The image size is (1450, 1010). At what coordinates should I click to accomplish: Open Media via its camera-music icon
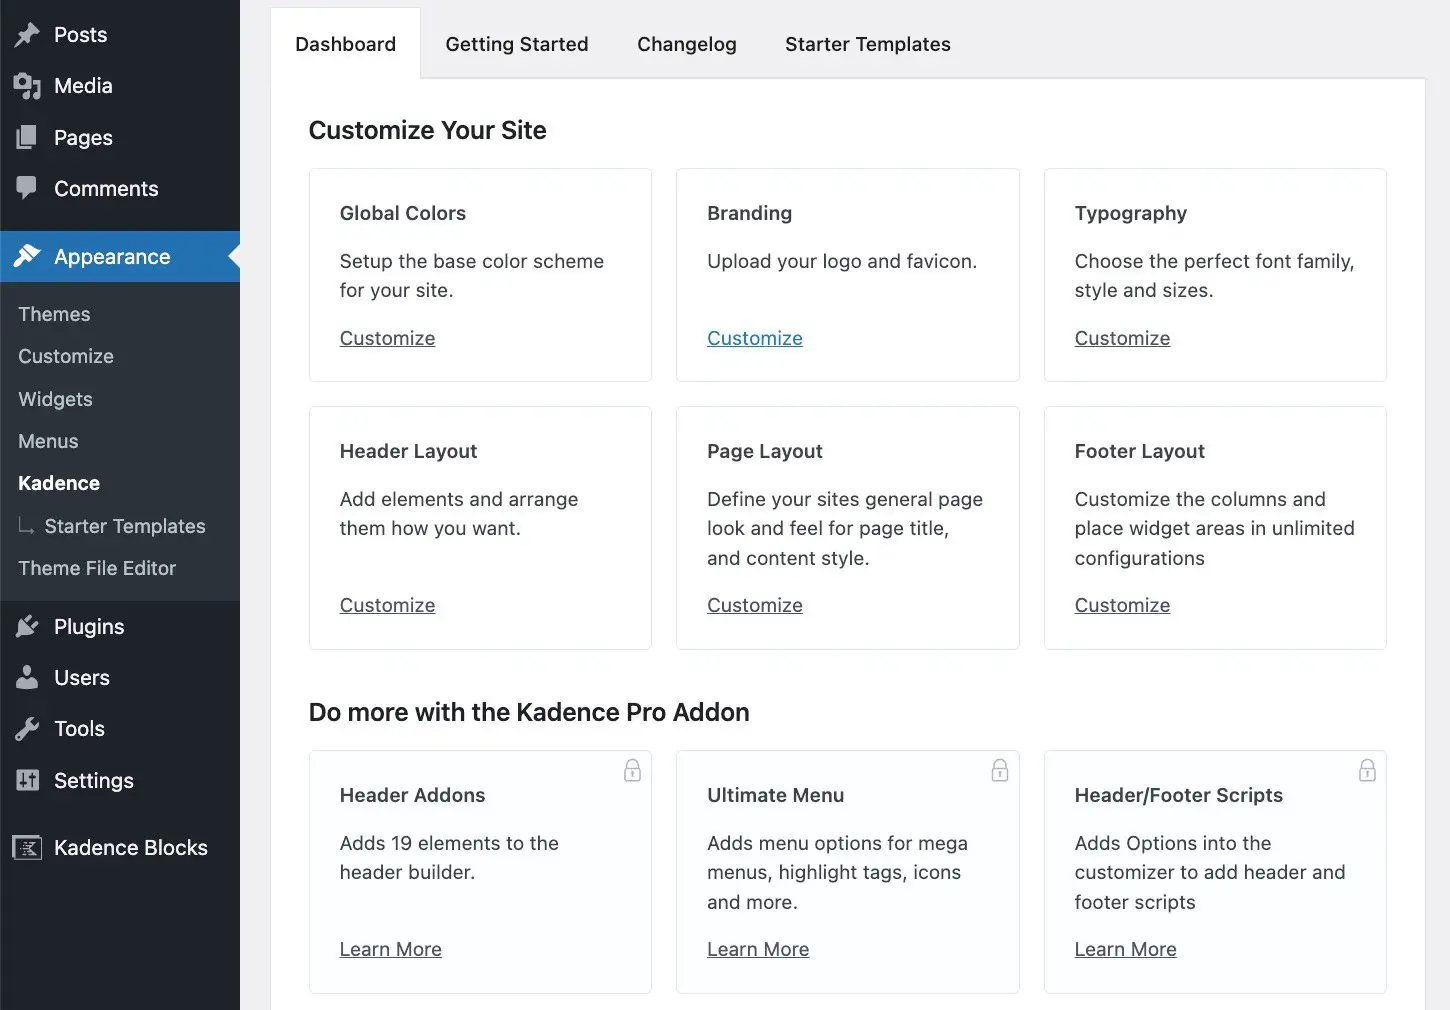[x=27, y=86]
